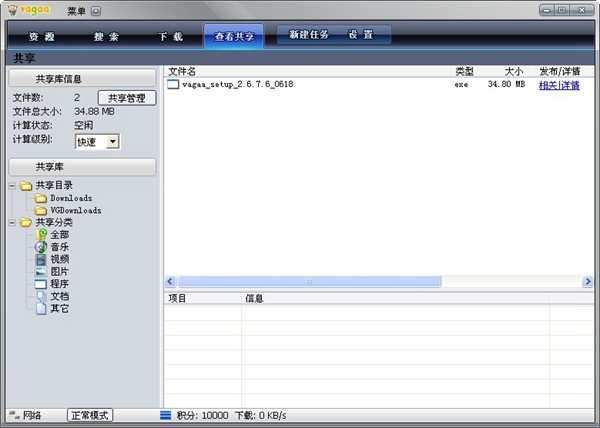
Task: Open the VGDownloads shared folder
Action: pyautogui.click(x=76, y=210)
